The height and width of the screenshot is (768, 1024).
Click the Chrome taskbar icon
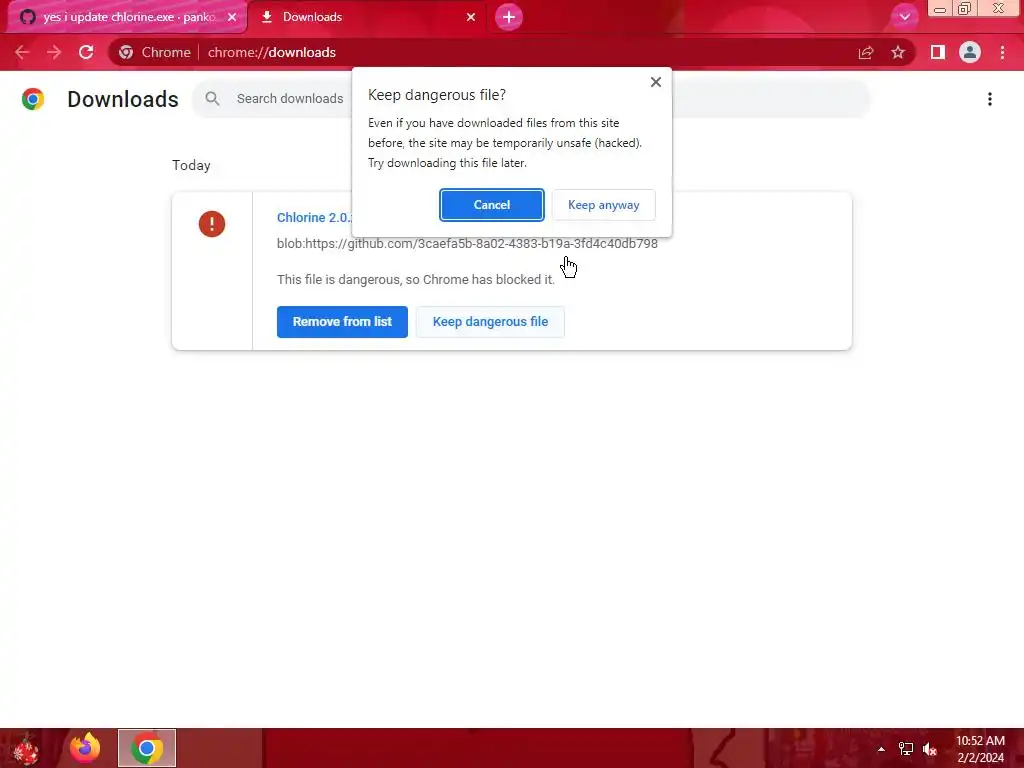point(147,748)
